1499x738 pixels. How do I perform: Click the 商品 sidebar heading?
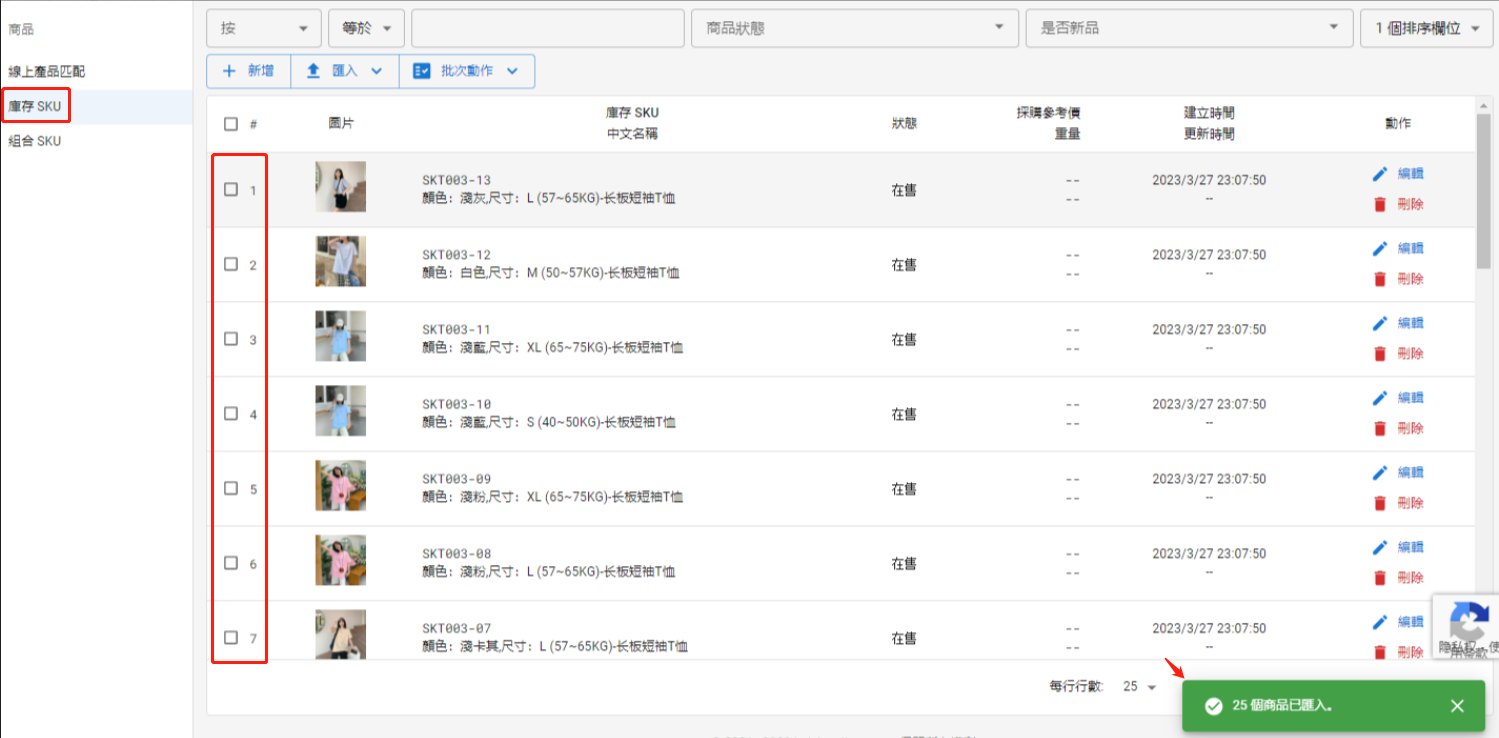(21, 30)
